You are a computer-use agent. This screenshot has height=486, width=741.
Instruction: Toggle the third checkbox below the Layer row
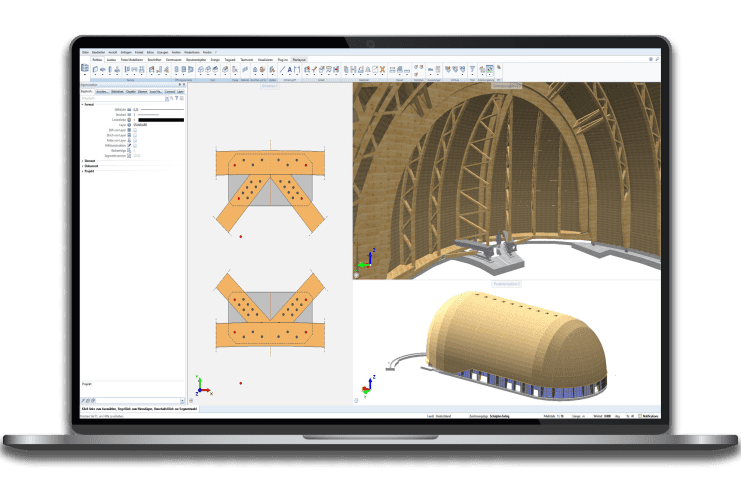click(136, 140)
